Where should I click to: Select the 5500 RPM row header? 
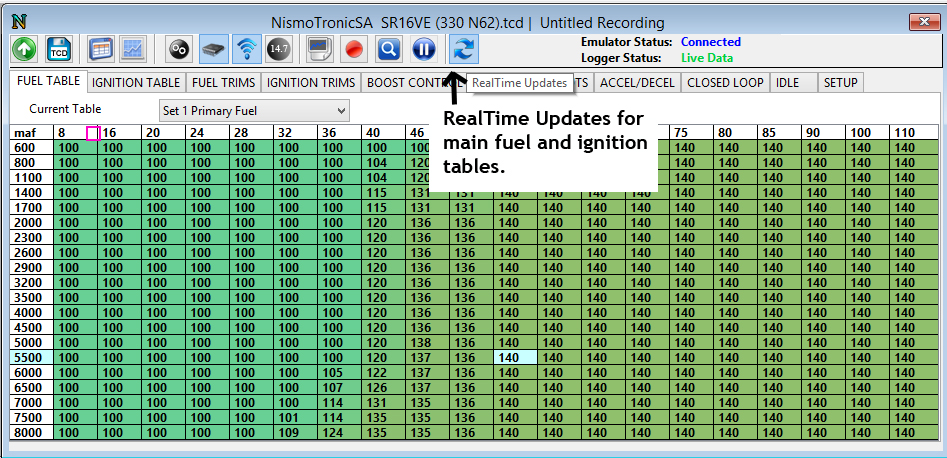tap(31, 358)
